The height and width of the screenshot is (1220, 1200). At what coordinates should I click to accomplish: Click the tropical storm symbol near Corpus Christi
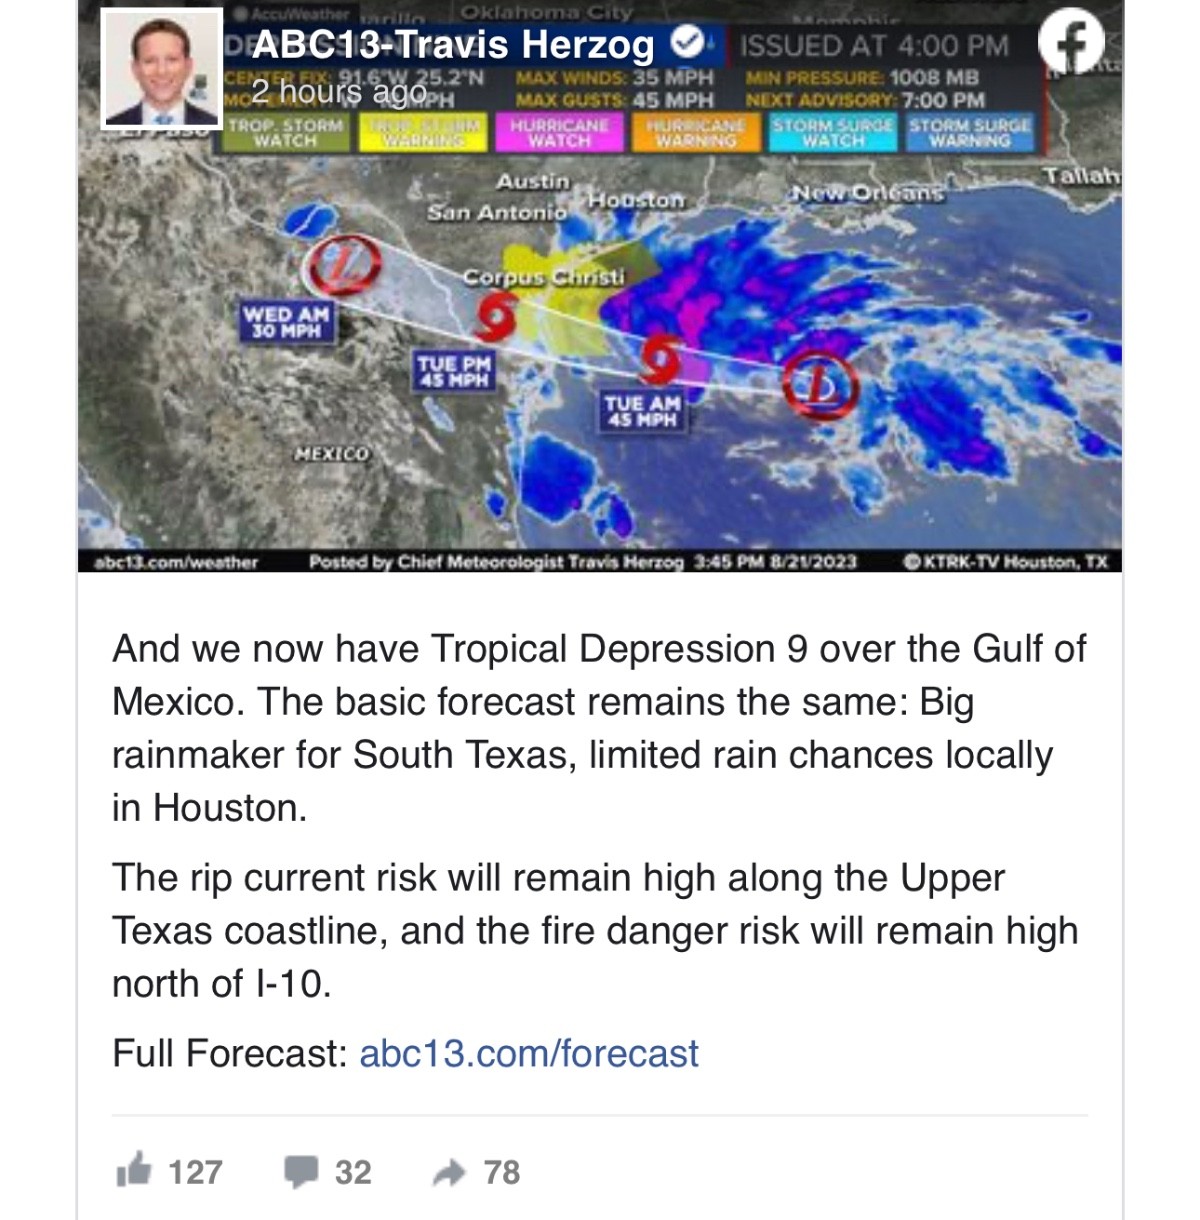(496, 318)
